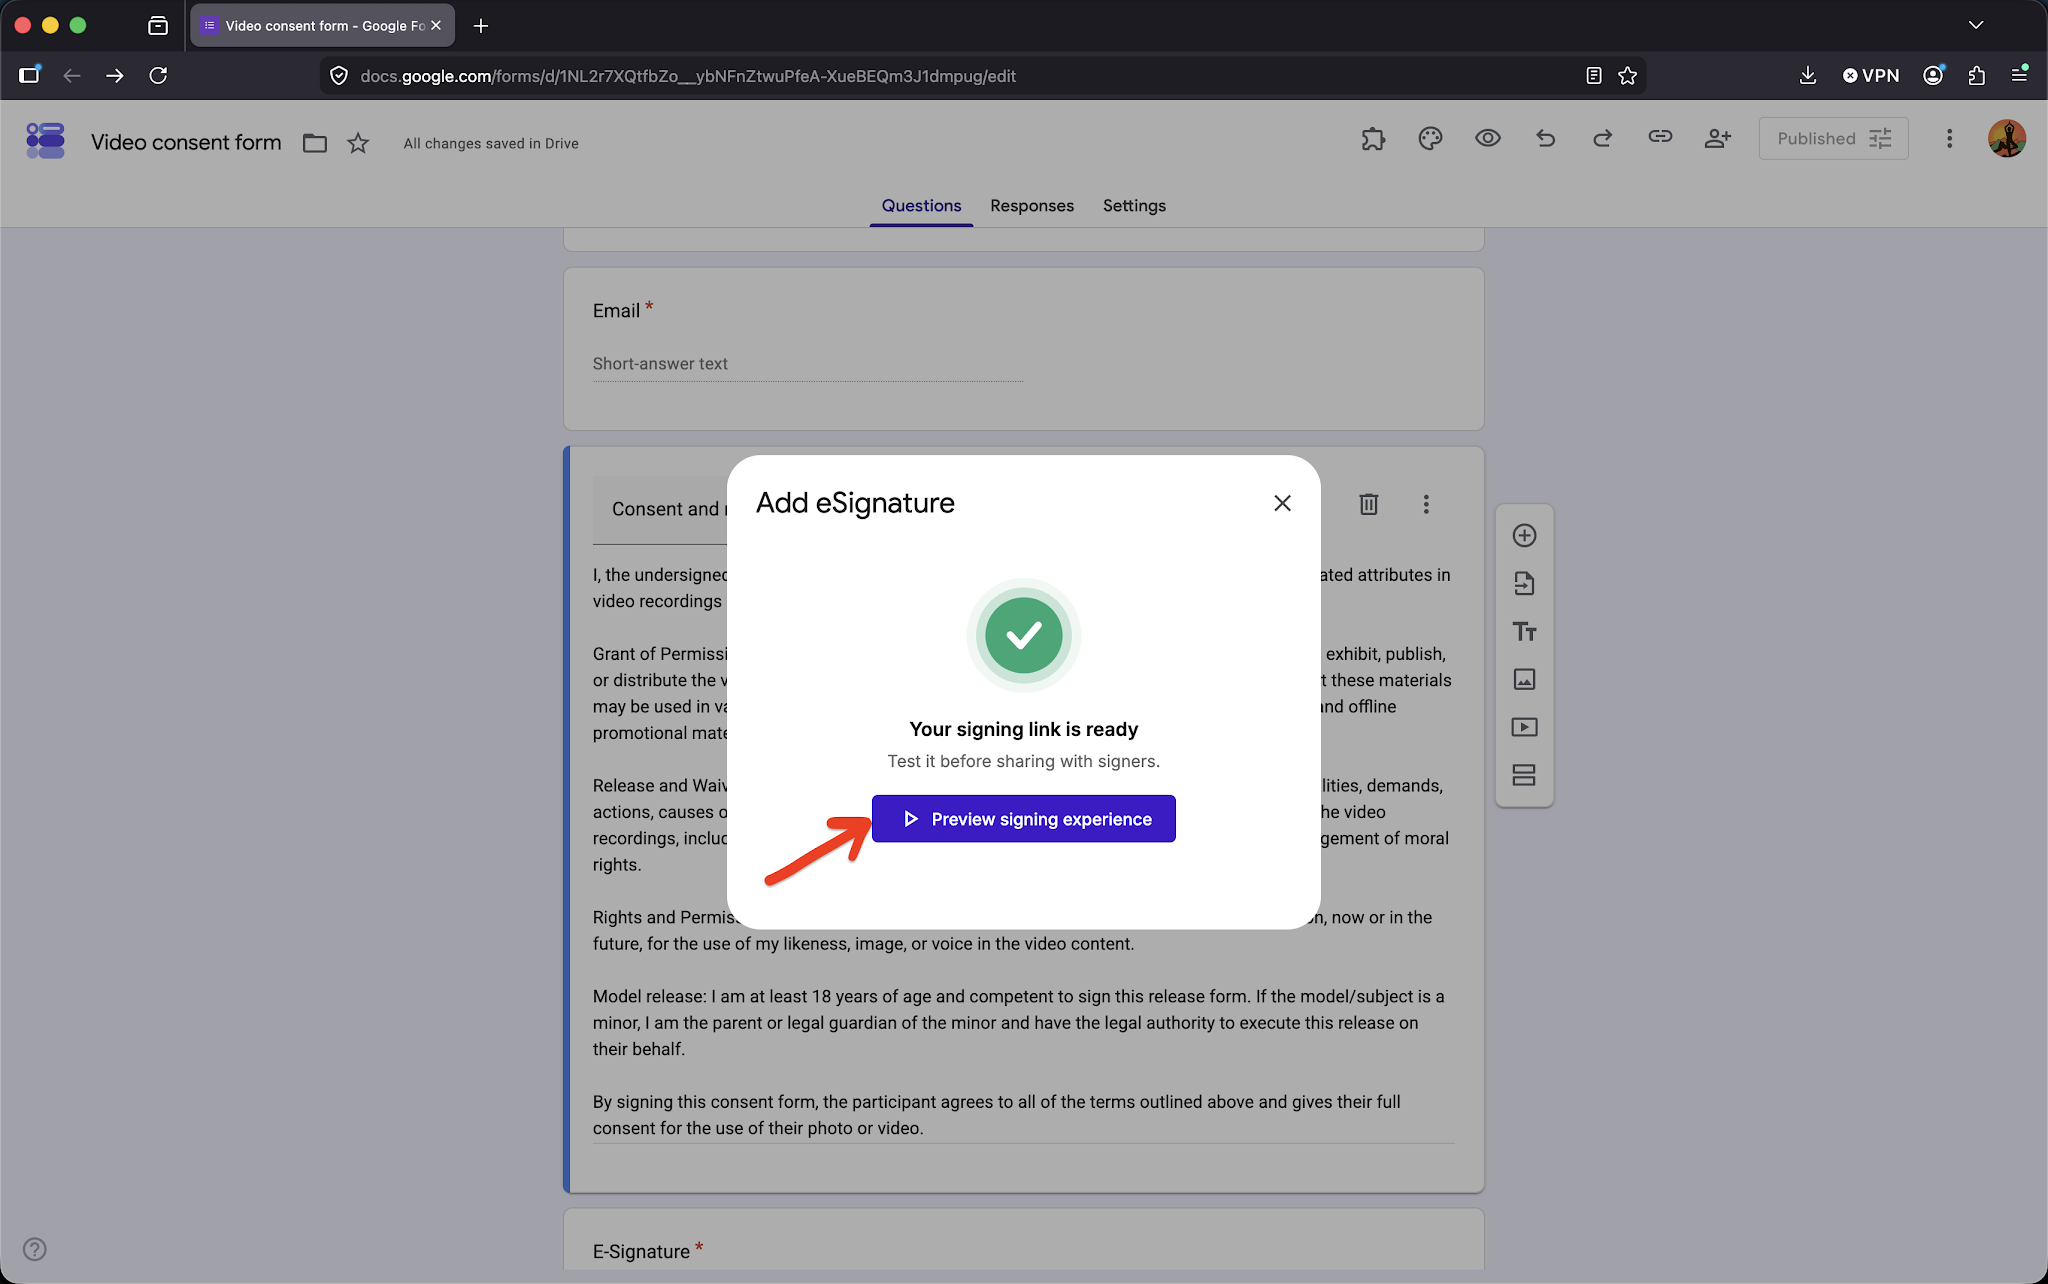Toggle the browser sidebar panel
The height and width of the screenshot is (1284, 2048).
(29, 76)
